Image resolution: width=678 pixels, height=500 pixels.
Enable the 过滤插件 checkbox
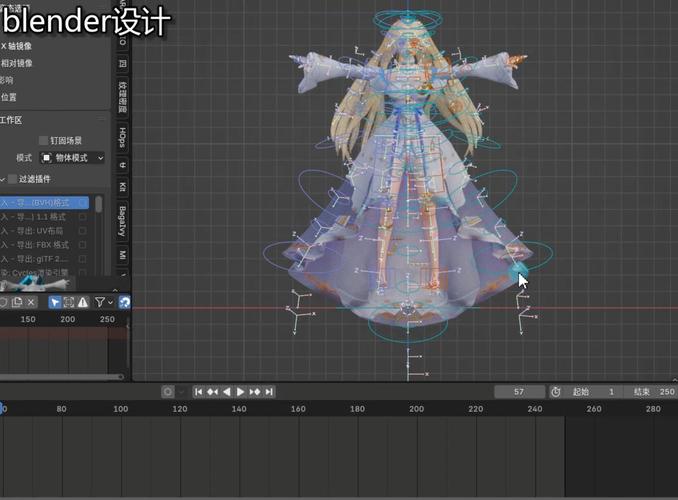click(13, 179)
